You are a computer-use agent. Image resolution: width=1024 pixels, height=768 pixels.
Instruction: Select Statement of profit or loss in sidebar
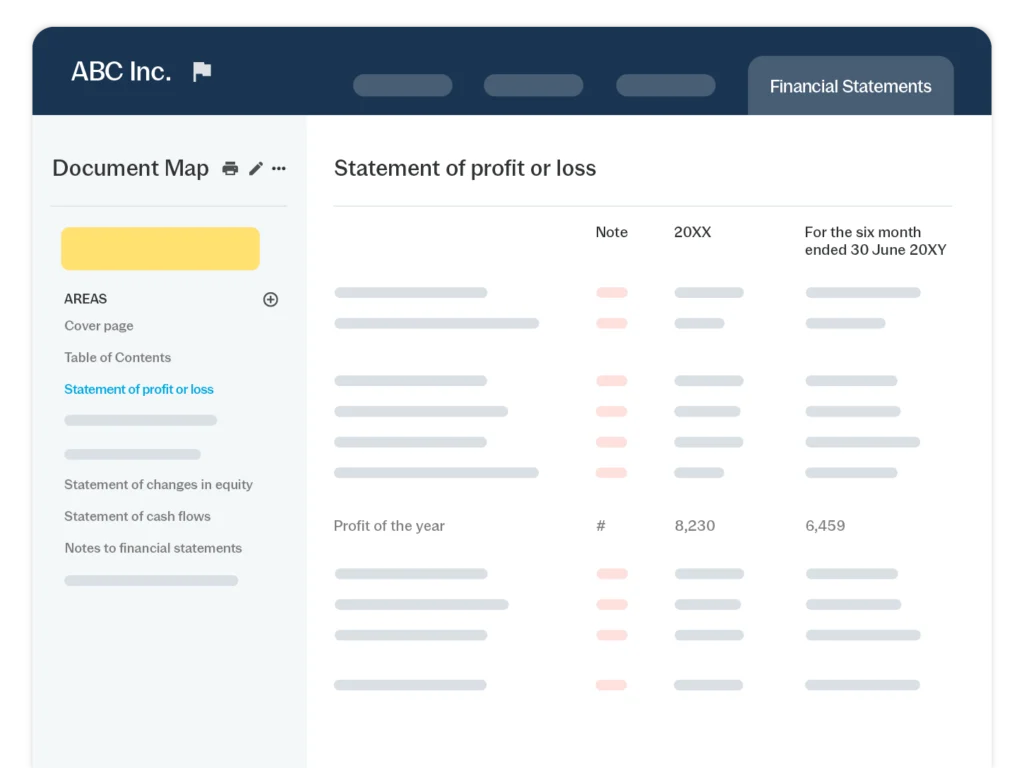(139, 390)
